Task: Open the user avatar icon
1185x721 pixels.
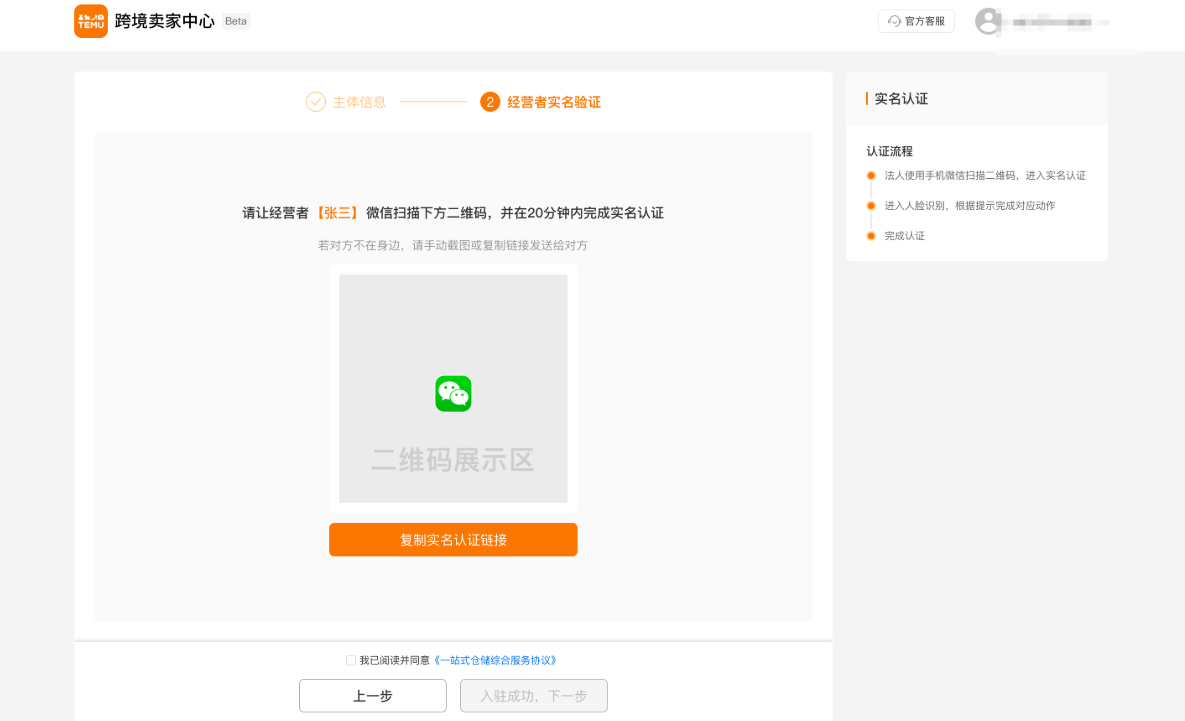Action: pyautogui.click(x=987, y=21)
